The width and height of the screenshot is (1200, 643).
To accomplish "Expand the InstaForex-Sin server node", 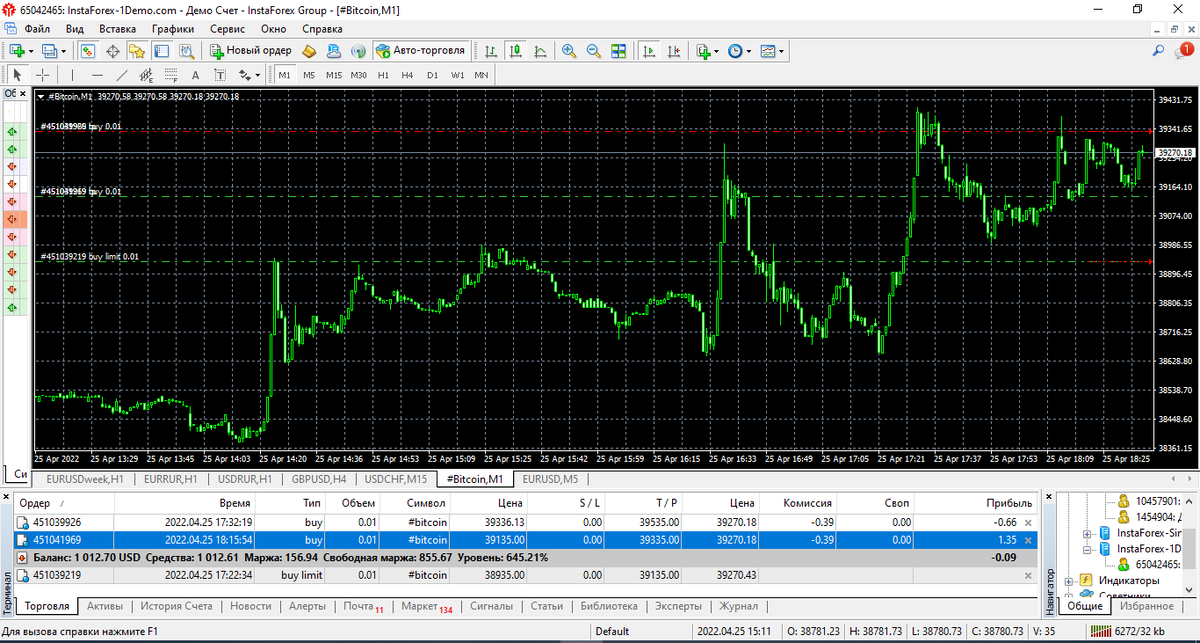I will 1087,533.
